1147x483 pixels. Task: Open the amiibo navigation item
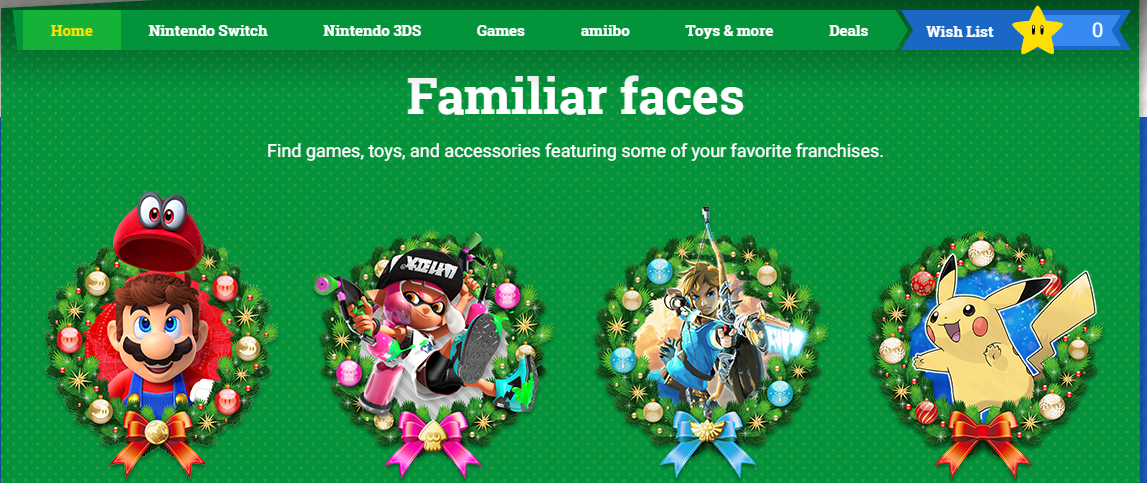[x=605, y=31]
